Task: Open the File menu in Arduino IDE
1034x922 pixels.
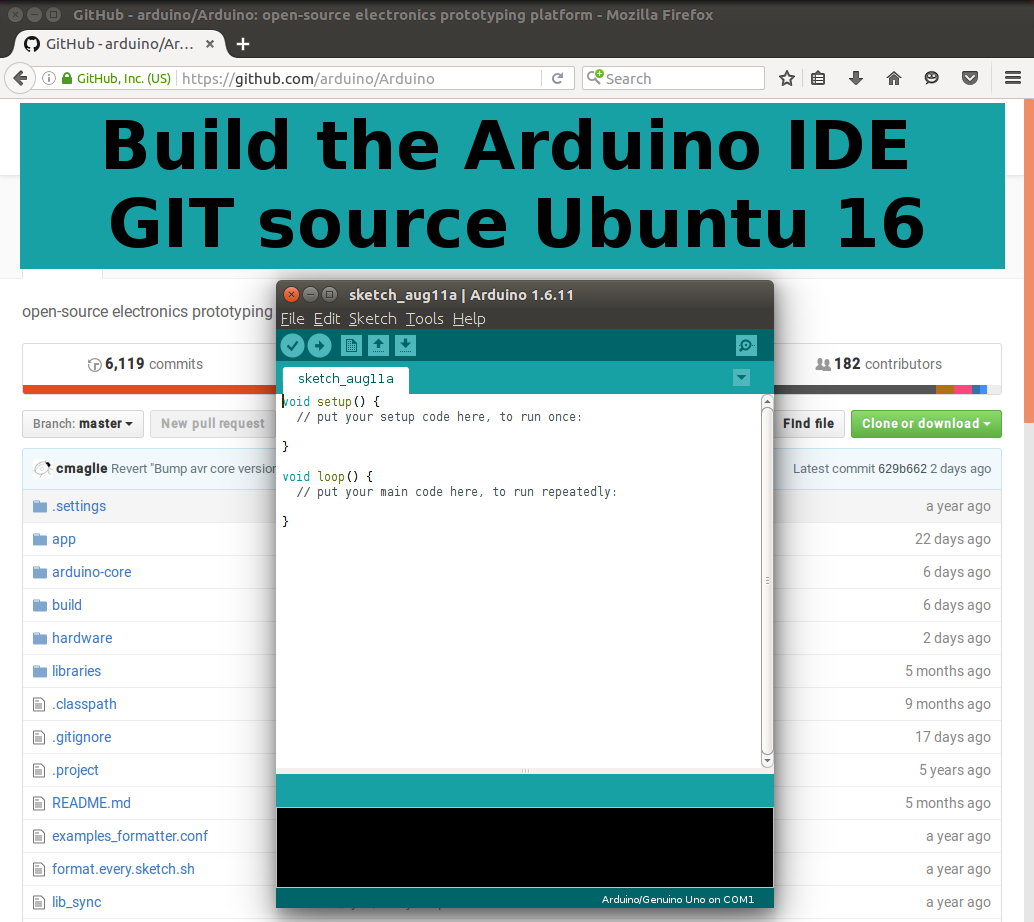Action: 292,319
